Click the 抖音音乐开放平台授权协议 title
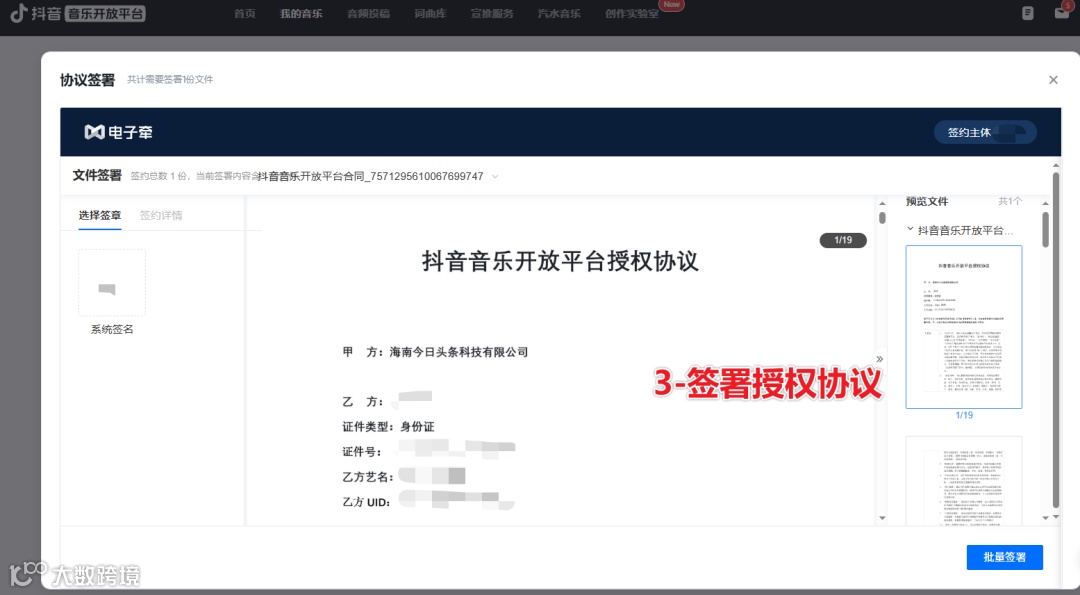Image resolution: width=1080 pixels, height=595 pixels. pos(560,261)
